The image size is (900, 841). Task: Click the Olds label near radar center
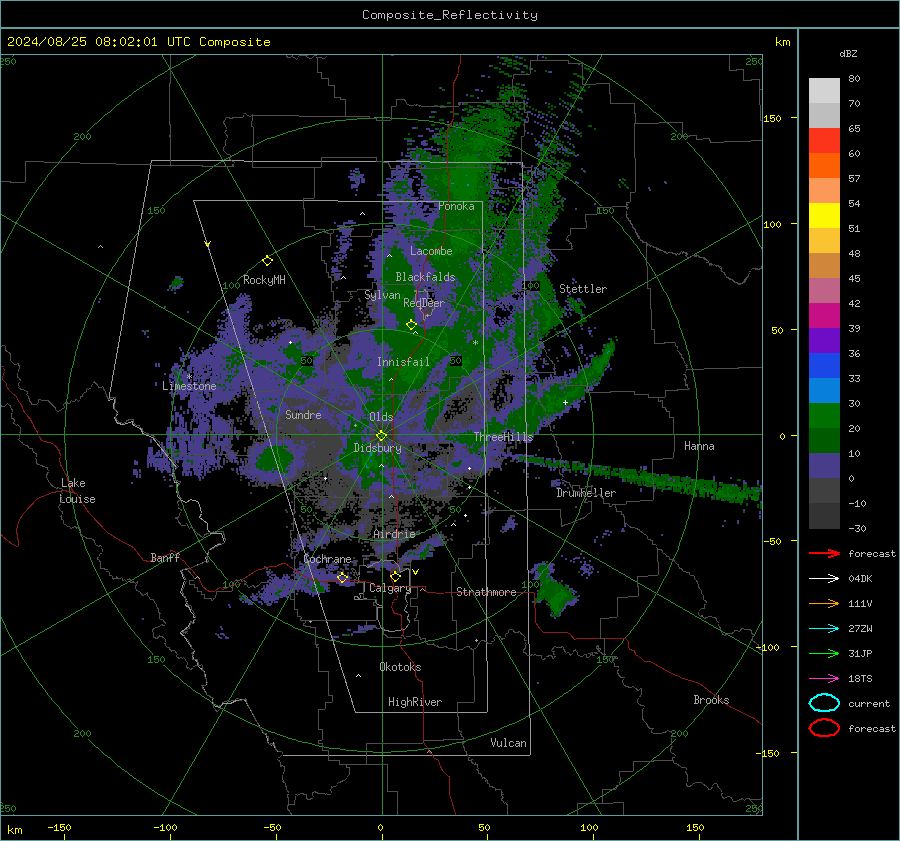pos(381,417)
